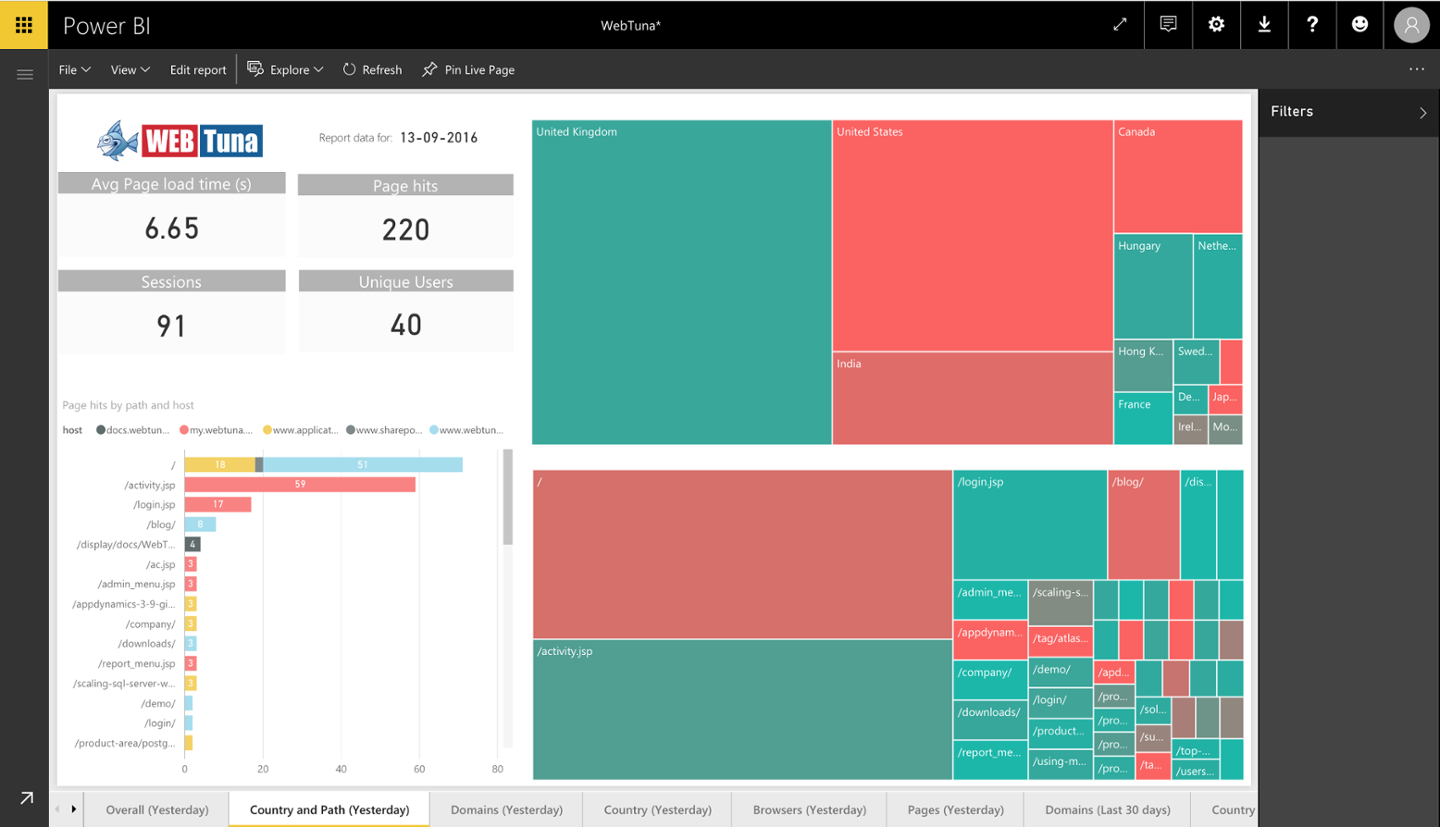This screenshot has height=827, width=1440.
Task: Click www.webtun... light blue legend entry
Action: (466, 430)
